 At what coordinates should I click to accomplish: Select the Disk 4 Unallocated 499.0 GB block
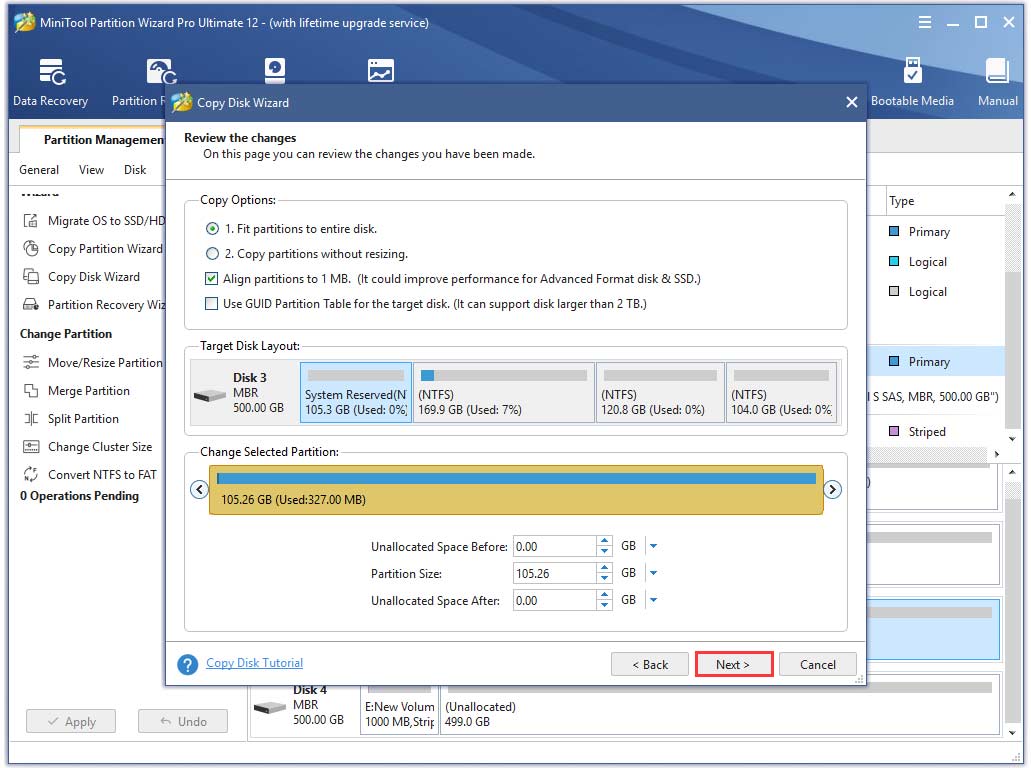click(720, 706)
